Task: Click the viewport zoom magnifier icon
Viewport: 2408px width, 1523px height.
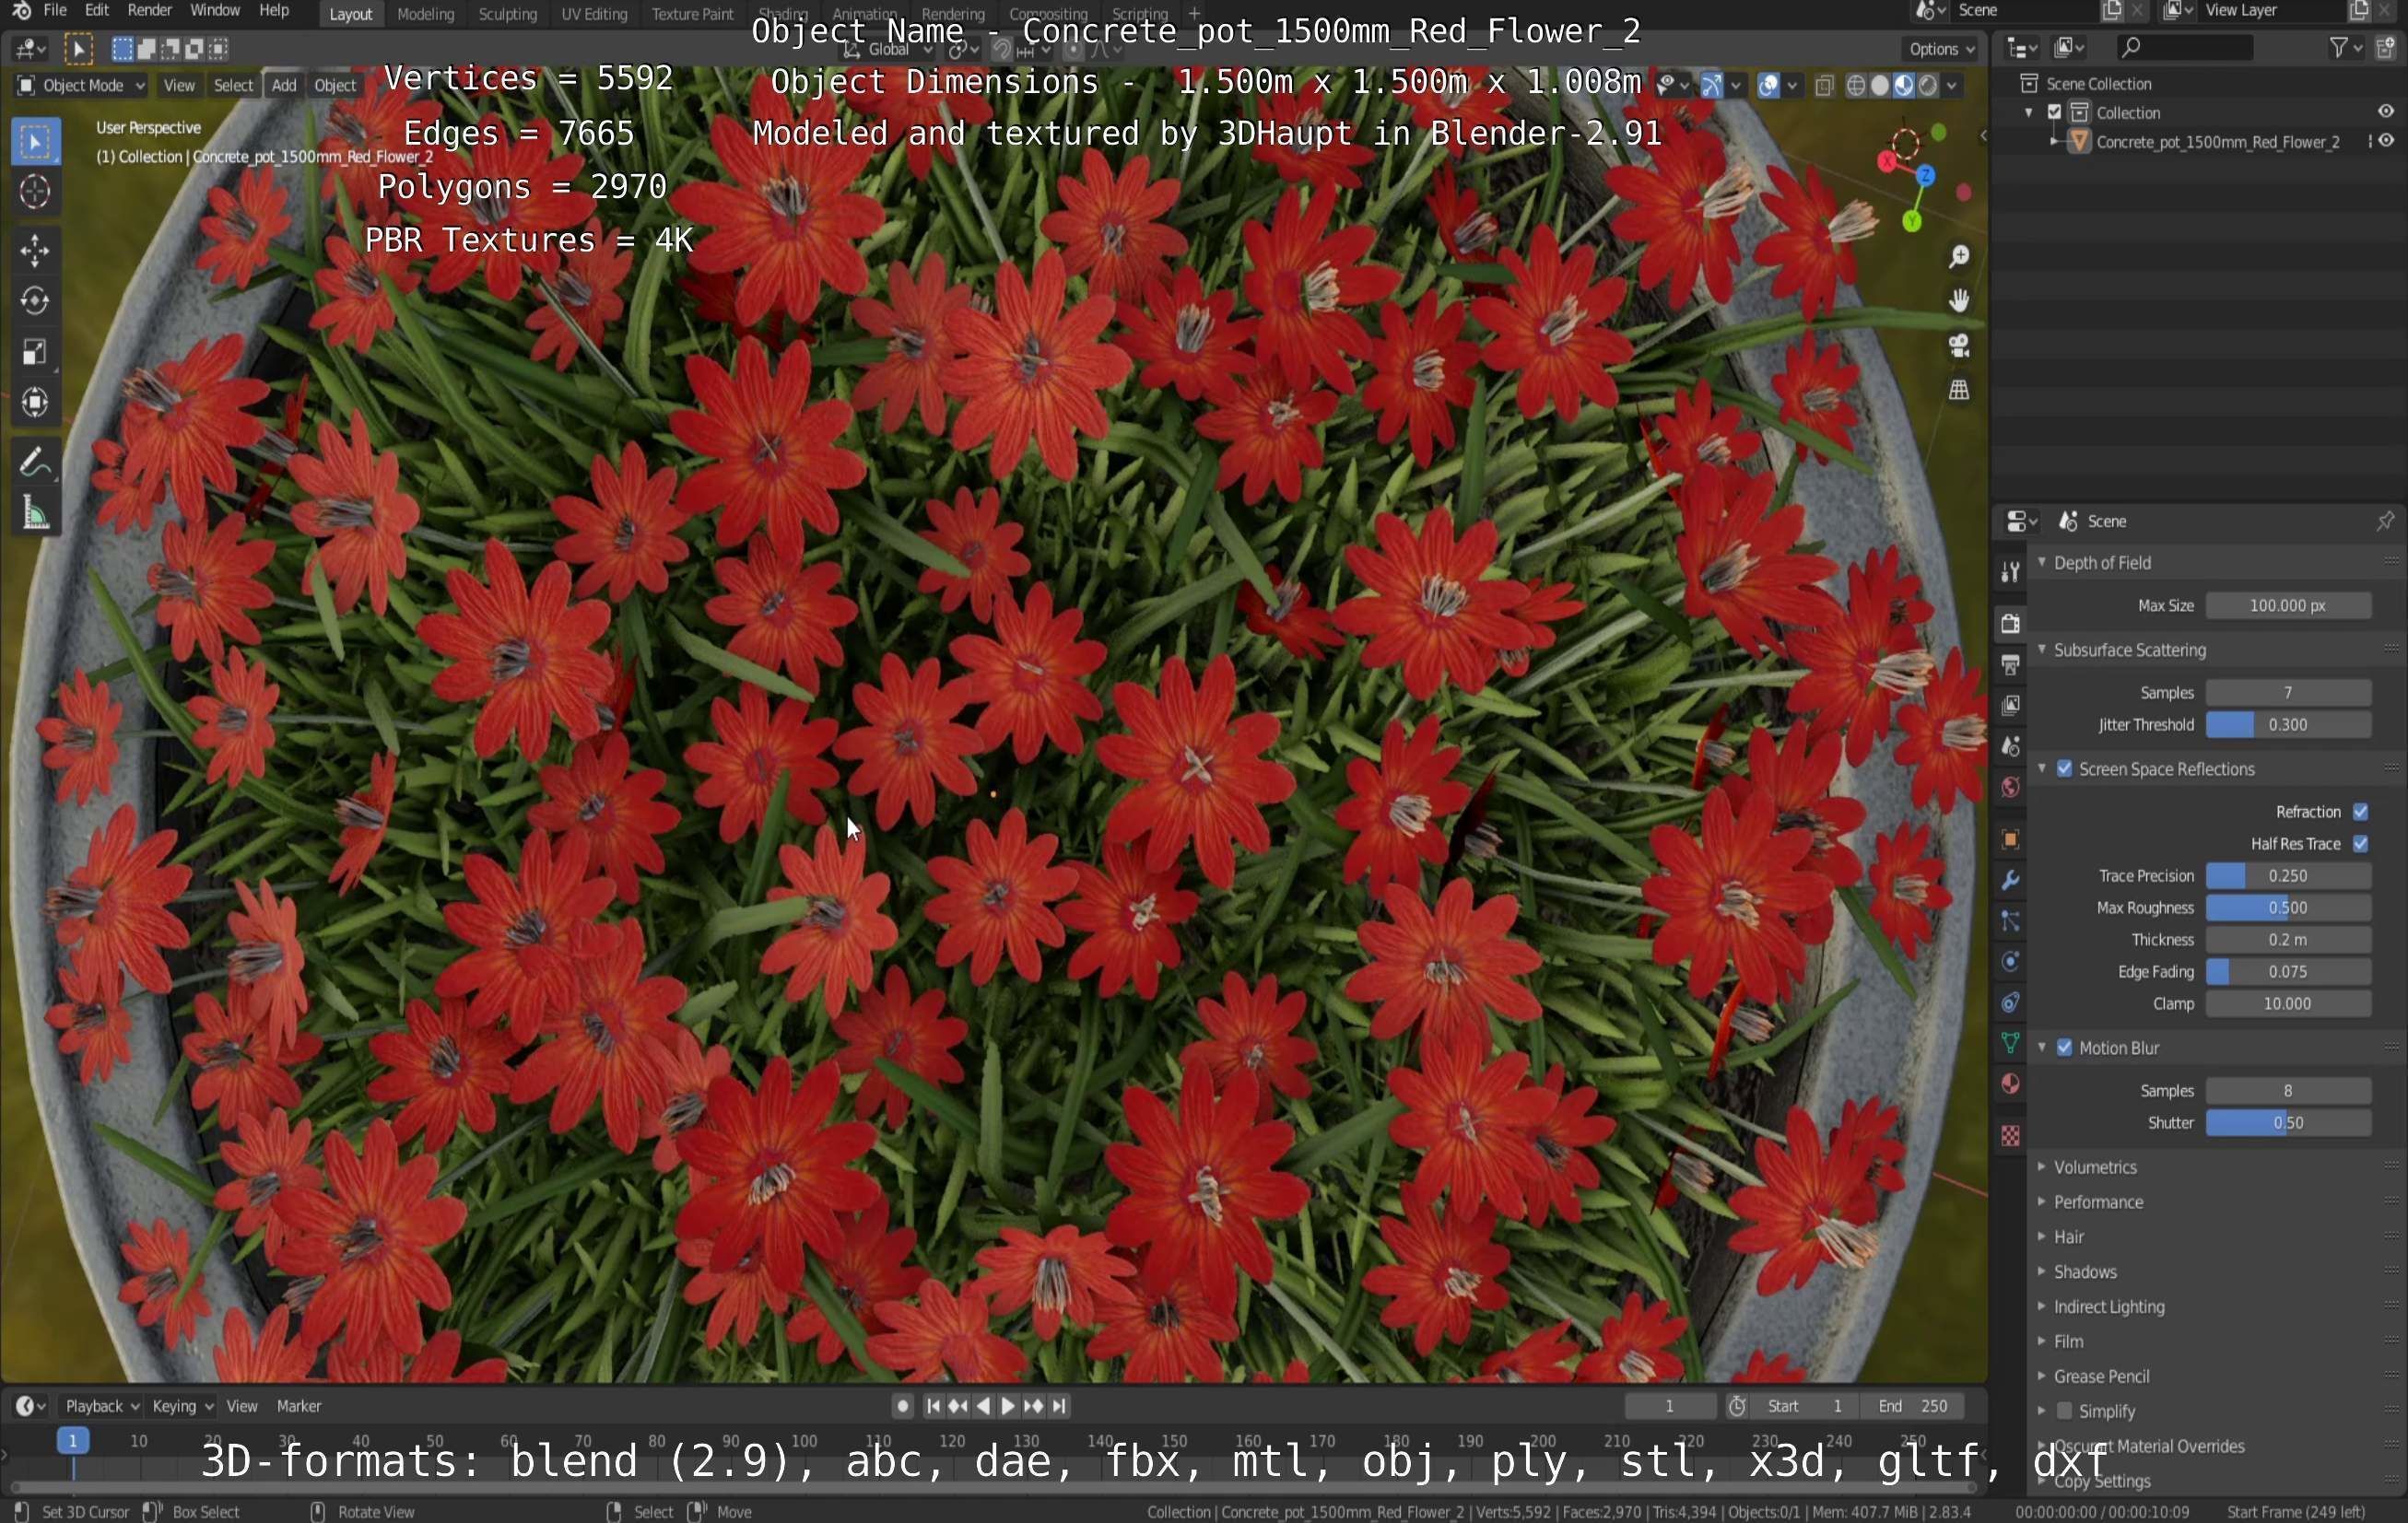Action: coord(1959,257)
